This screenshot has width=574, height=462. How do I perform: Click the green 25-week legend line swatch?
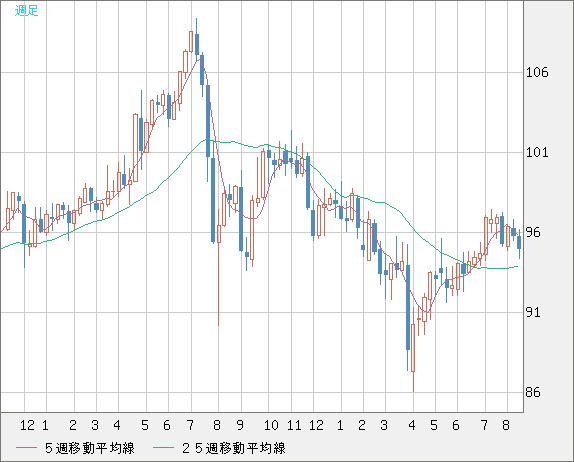pyautogui.click(x=163, y=448)
